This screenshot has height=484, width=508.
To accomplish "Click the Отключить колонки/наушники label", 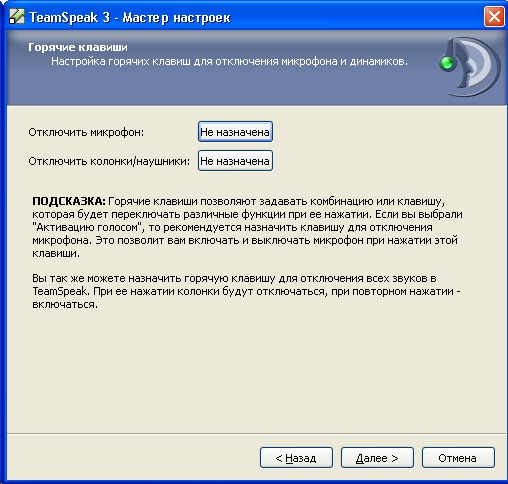I will 109,161.
